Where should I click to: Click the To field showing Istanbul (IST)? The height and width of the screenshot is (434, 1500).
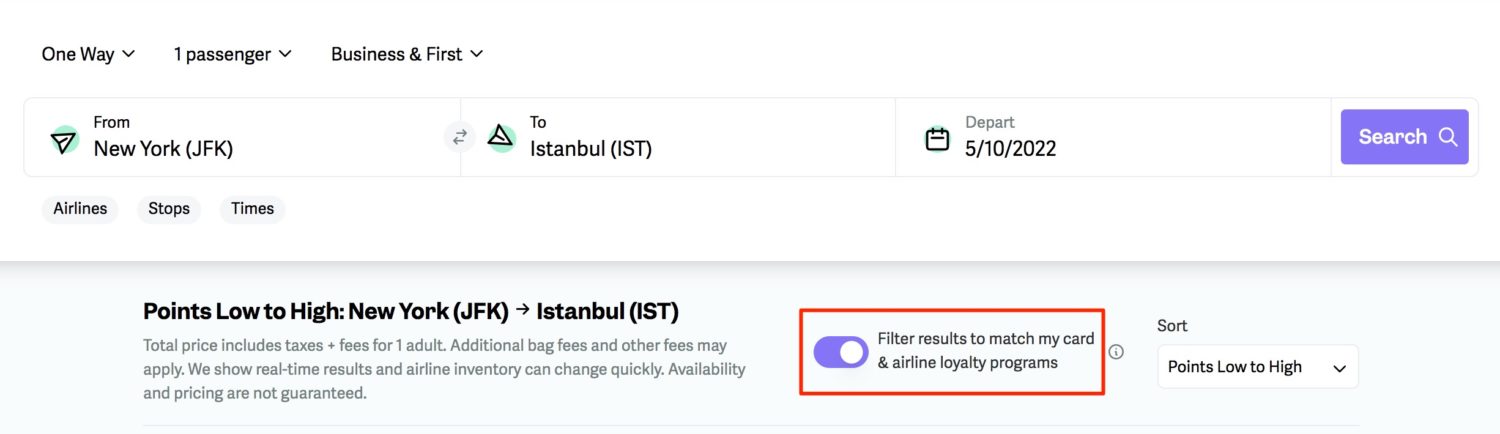(678, 137)
